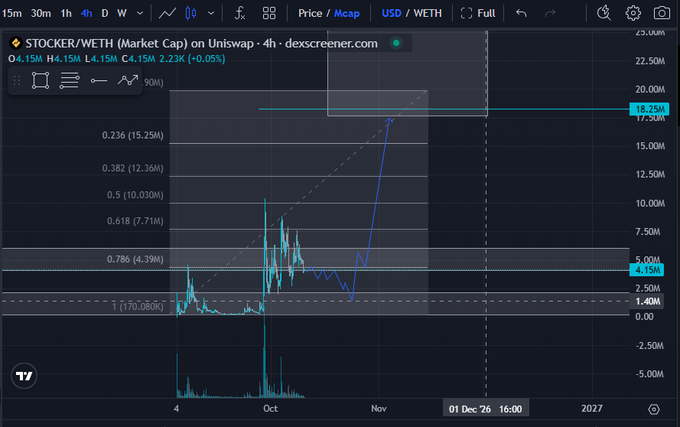Screen dimensions: 680x427
Task: Switch the denomination to USD
Action: [x=391, y=13]
